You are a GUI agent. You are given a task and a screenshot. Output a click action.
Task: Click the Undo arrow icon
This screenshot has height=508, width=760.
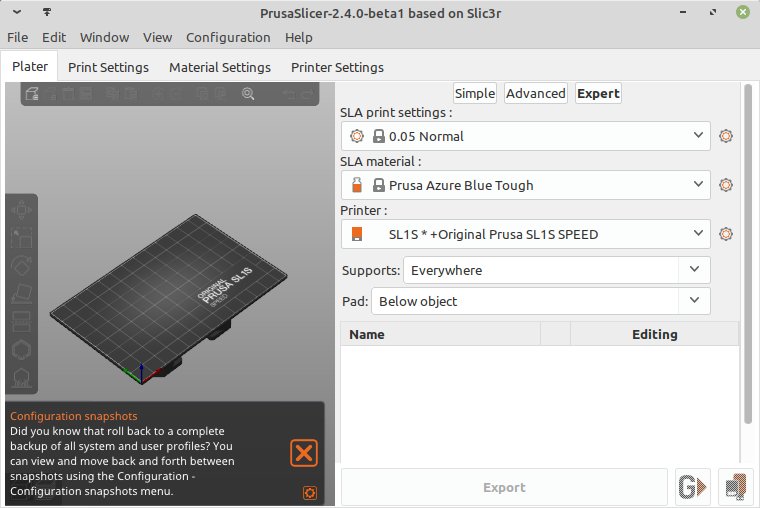(289, 94)
